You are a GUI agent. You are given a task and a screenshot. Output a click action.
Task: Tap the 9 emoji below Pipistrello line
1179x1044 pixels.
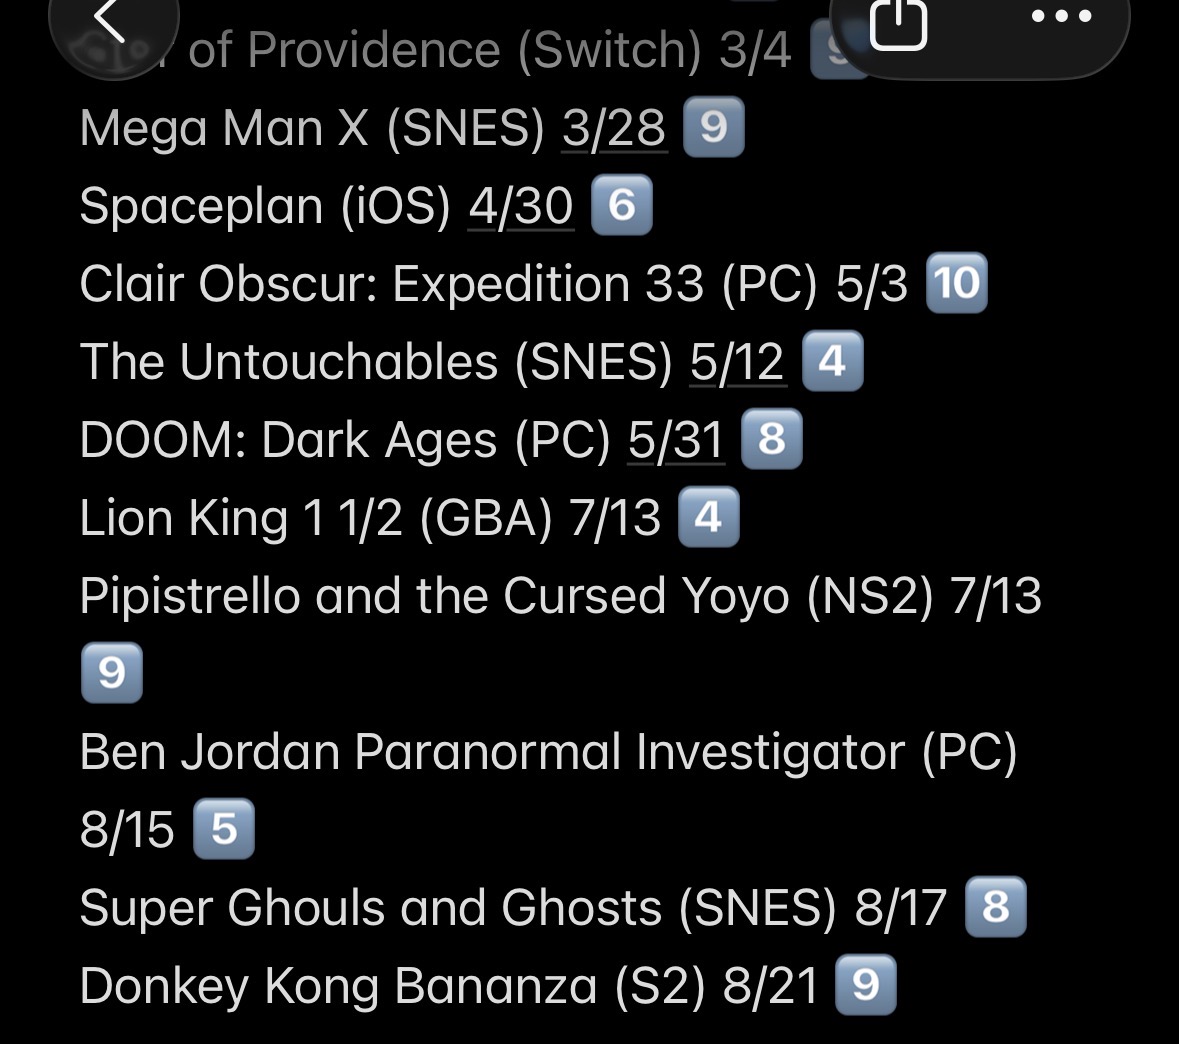pyautogui.click(x=111, y=673)
